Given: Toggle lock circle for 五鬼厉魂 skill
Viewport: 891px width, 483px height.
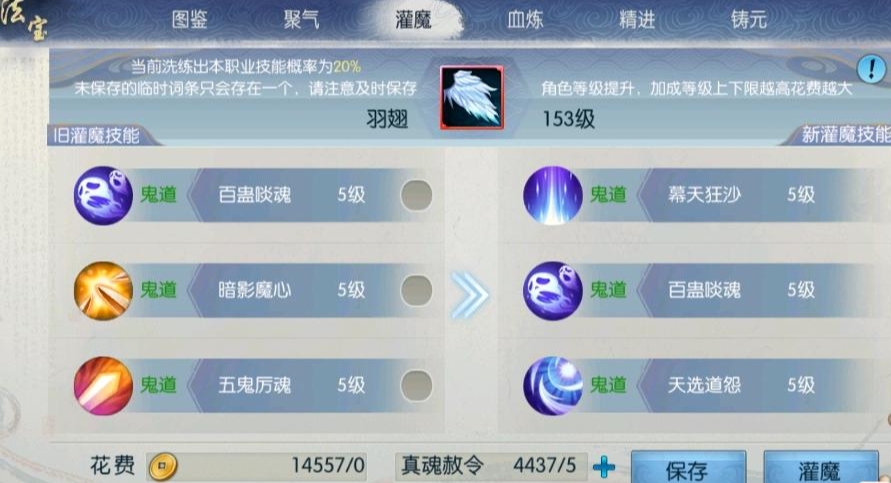Looking at the screenshot, I should (417, 386).
